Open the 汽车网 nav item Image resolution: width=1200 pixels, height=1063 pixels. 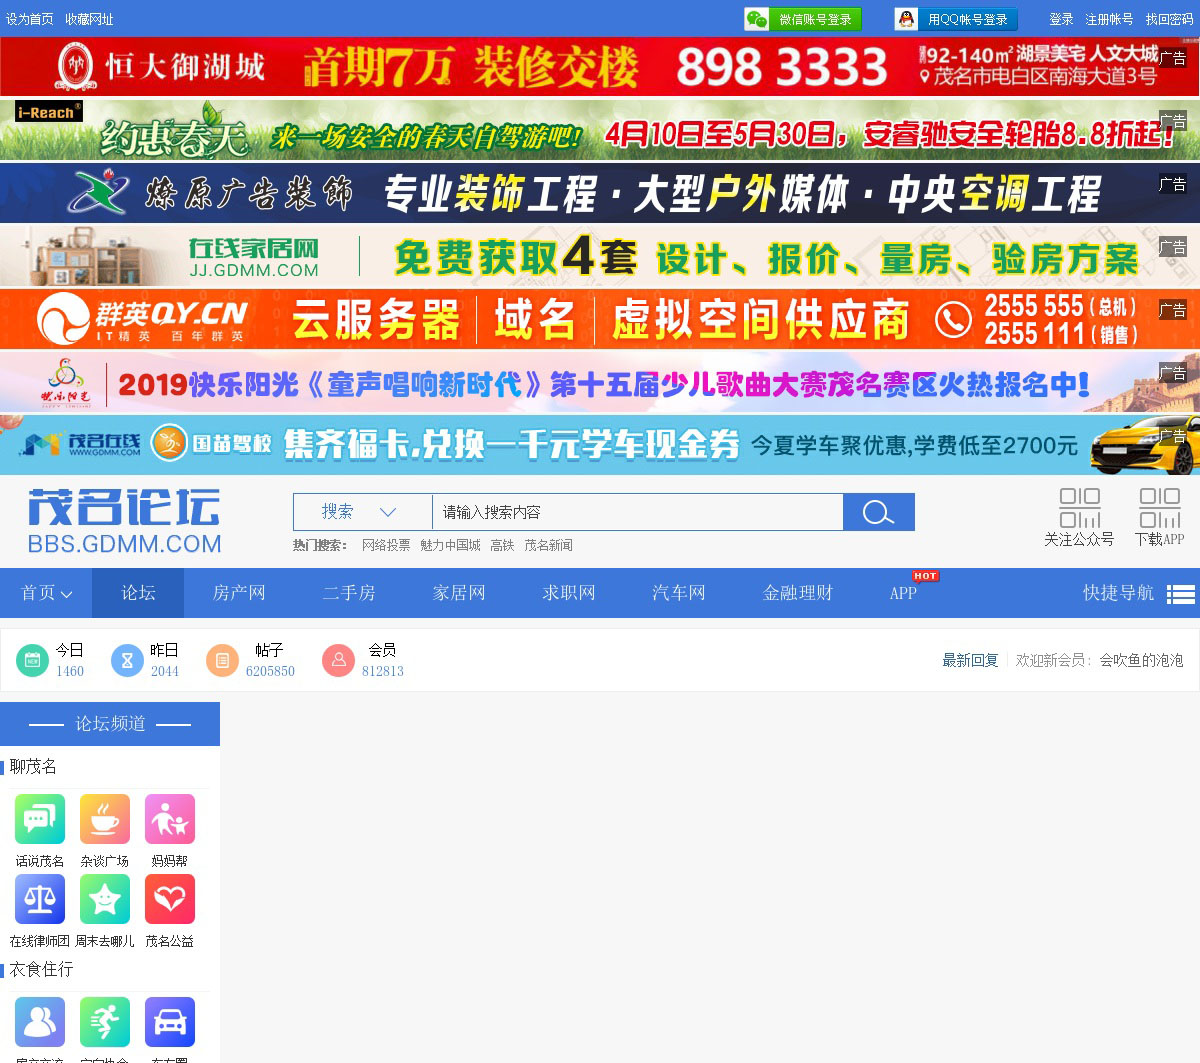[679, 593]
